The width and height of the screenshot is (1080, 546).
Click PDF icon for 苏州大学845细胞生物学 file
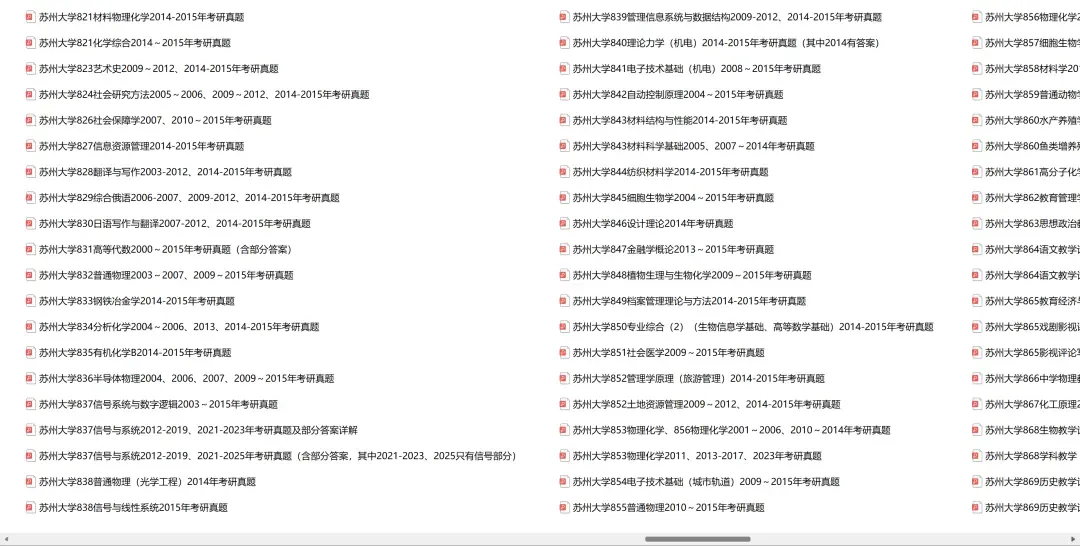564,198
